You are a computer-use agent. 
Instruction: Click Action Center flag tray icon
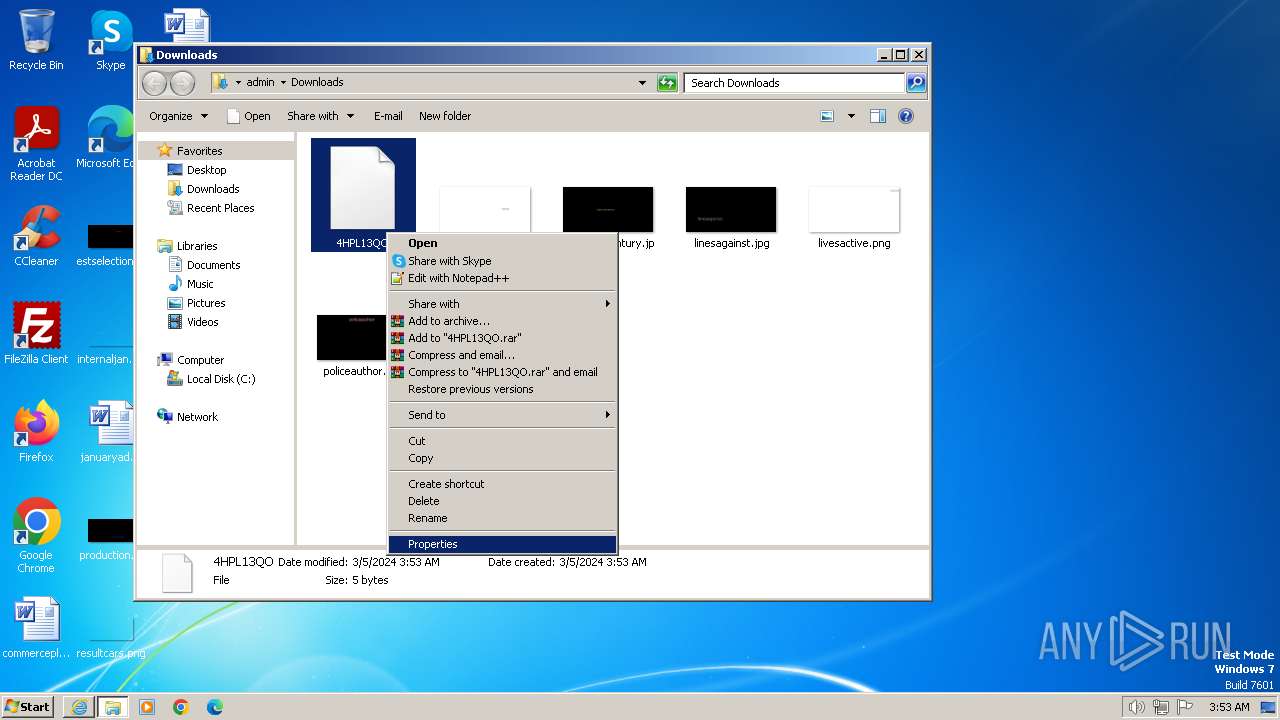pos(1185,707)
